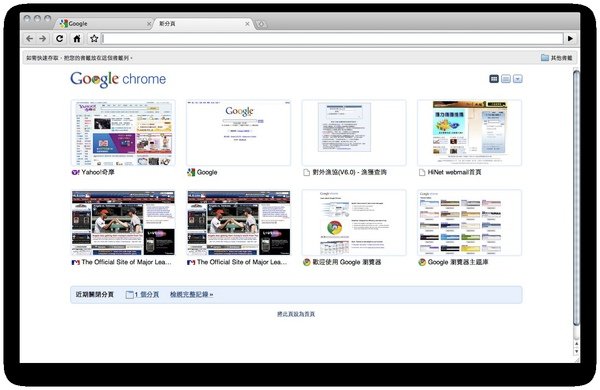Open 檢視完整記錄 full history link
Viewport: 600px width, 390px height.
pos(192,294)
